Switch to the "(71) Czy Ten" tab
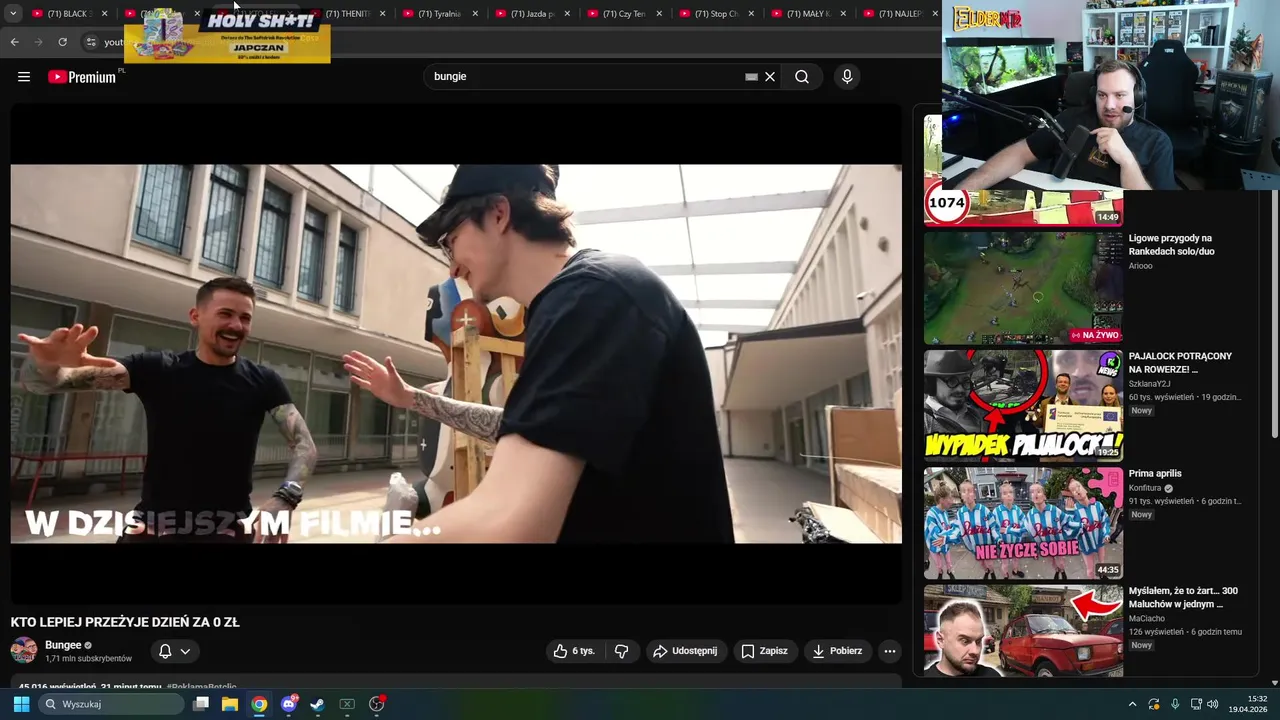The image size is (1280, 720). (622, 14)
